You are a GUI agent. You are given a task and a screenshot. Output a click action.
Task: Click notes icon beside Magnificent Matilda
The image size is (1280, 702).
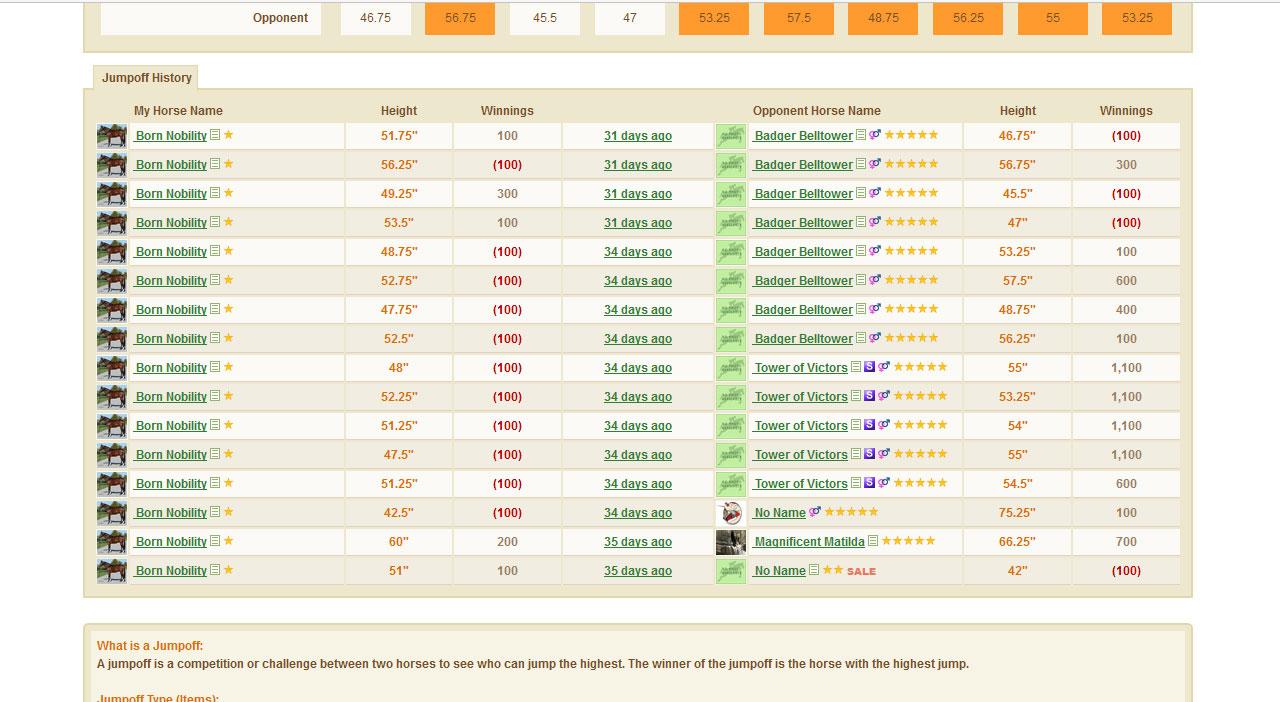pos(873,541)
